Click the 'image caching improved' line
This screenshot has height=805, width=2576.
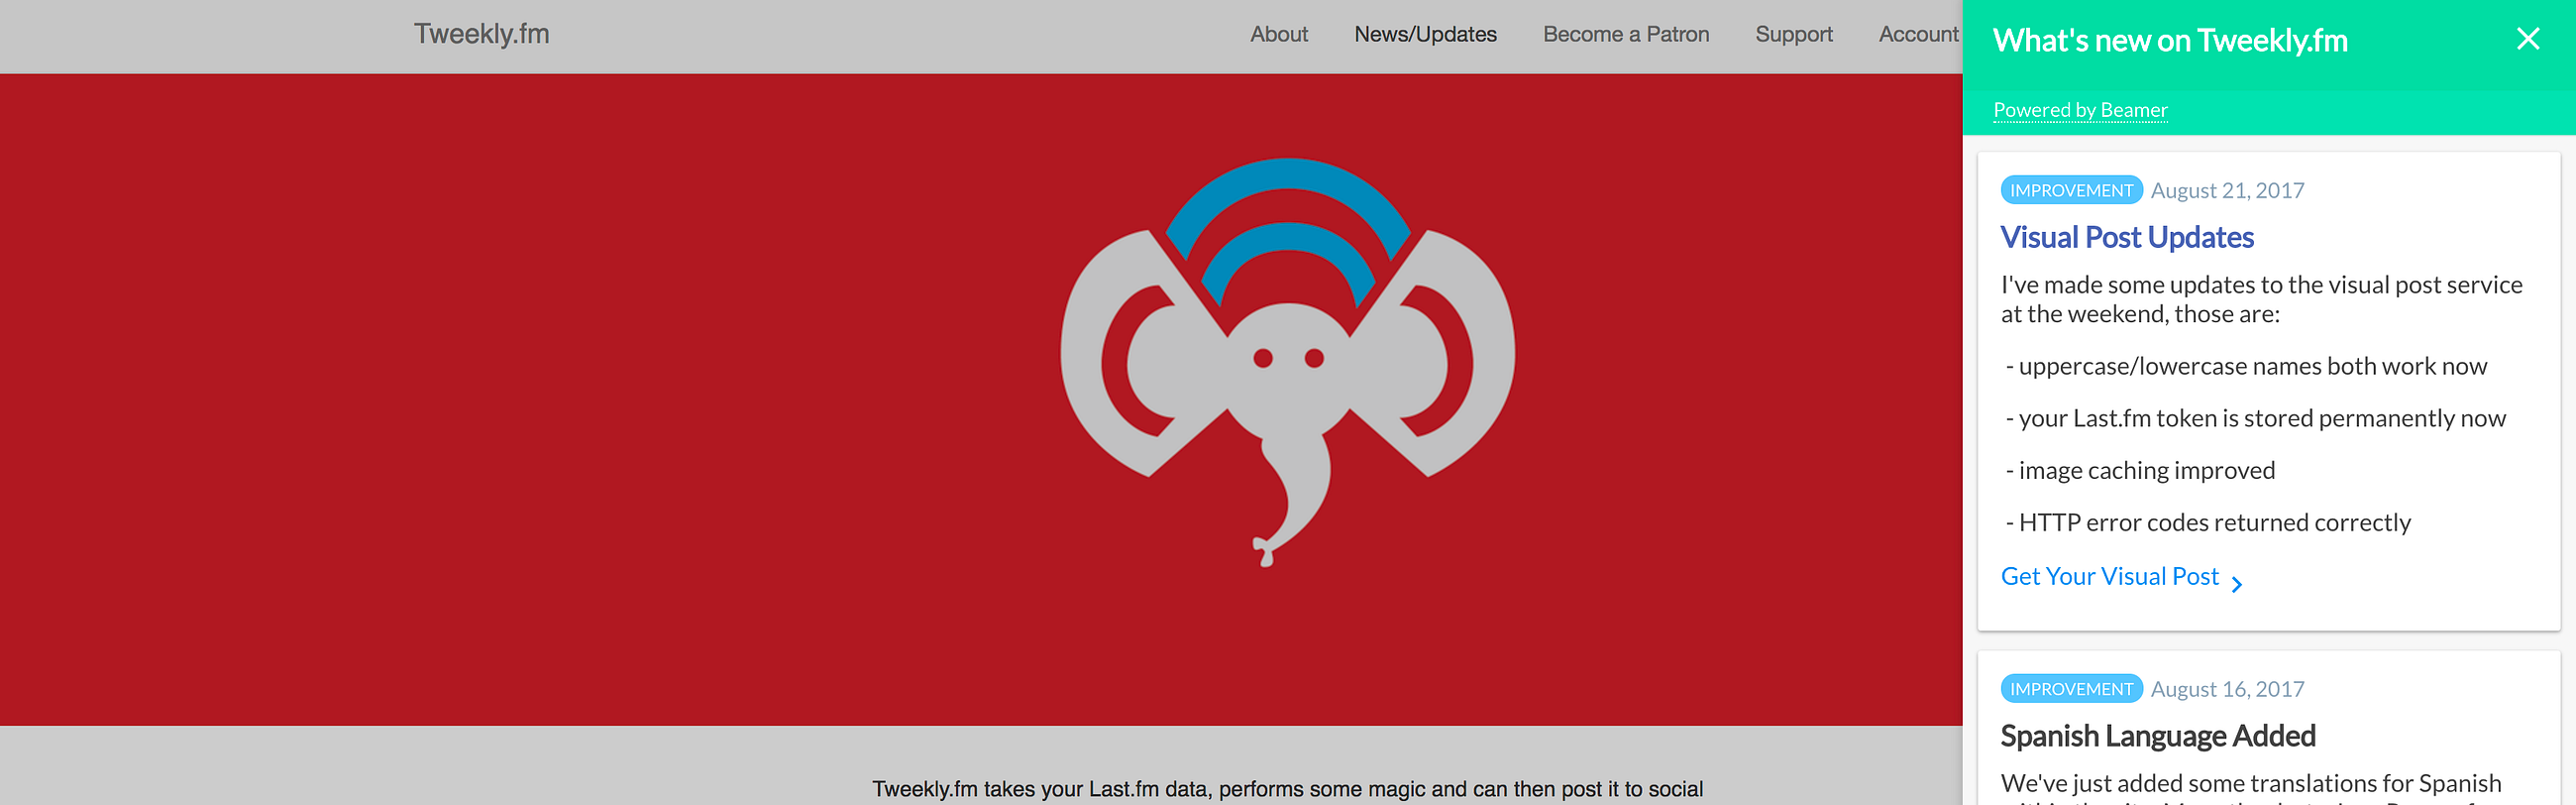tap(2140, 471)
